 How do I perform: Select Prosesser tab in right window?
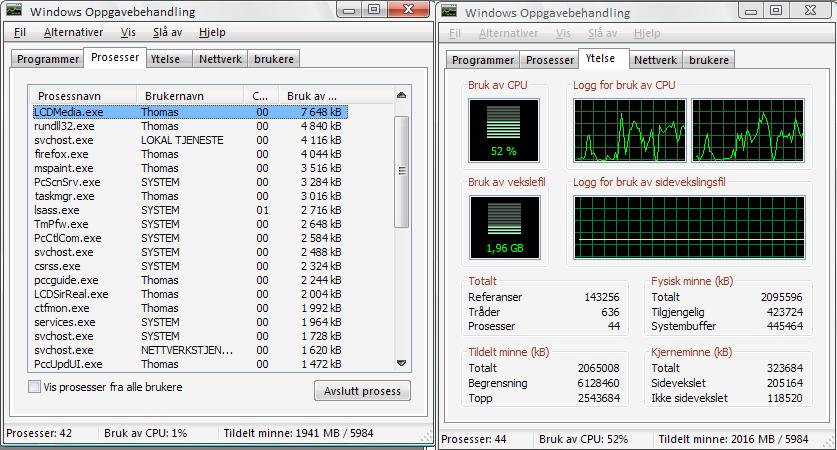pyautogui.click(x=550, y=60)
